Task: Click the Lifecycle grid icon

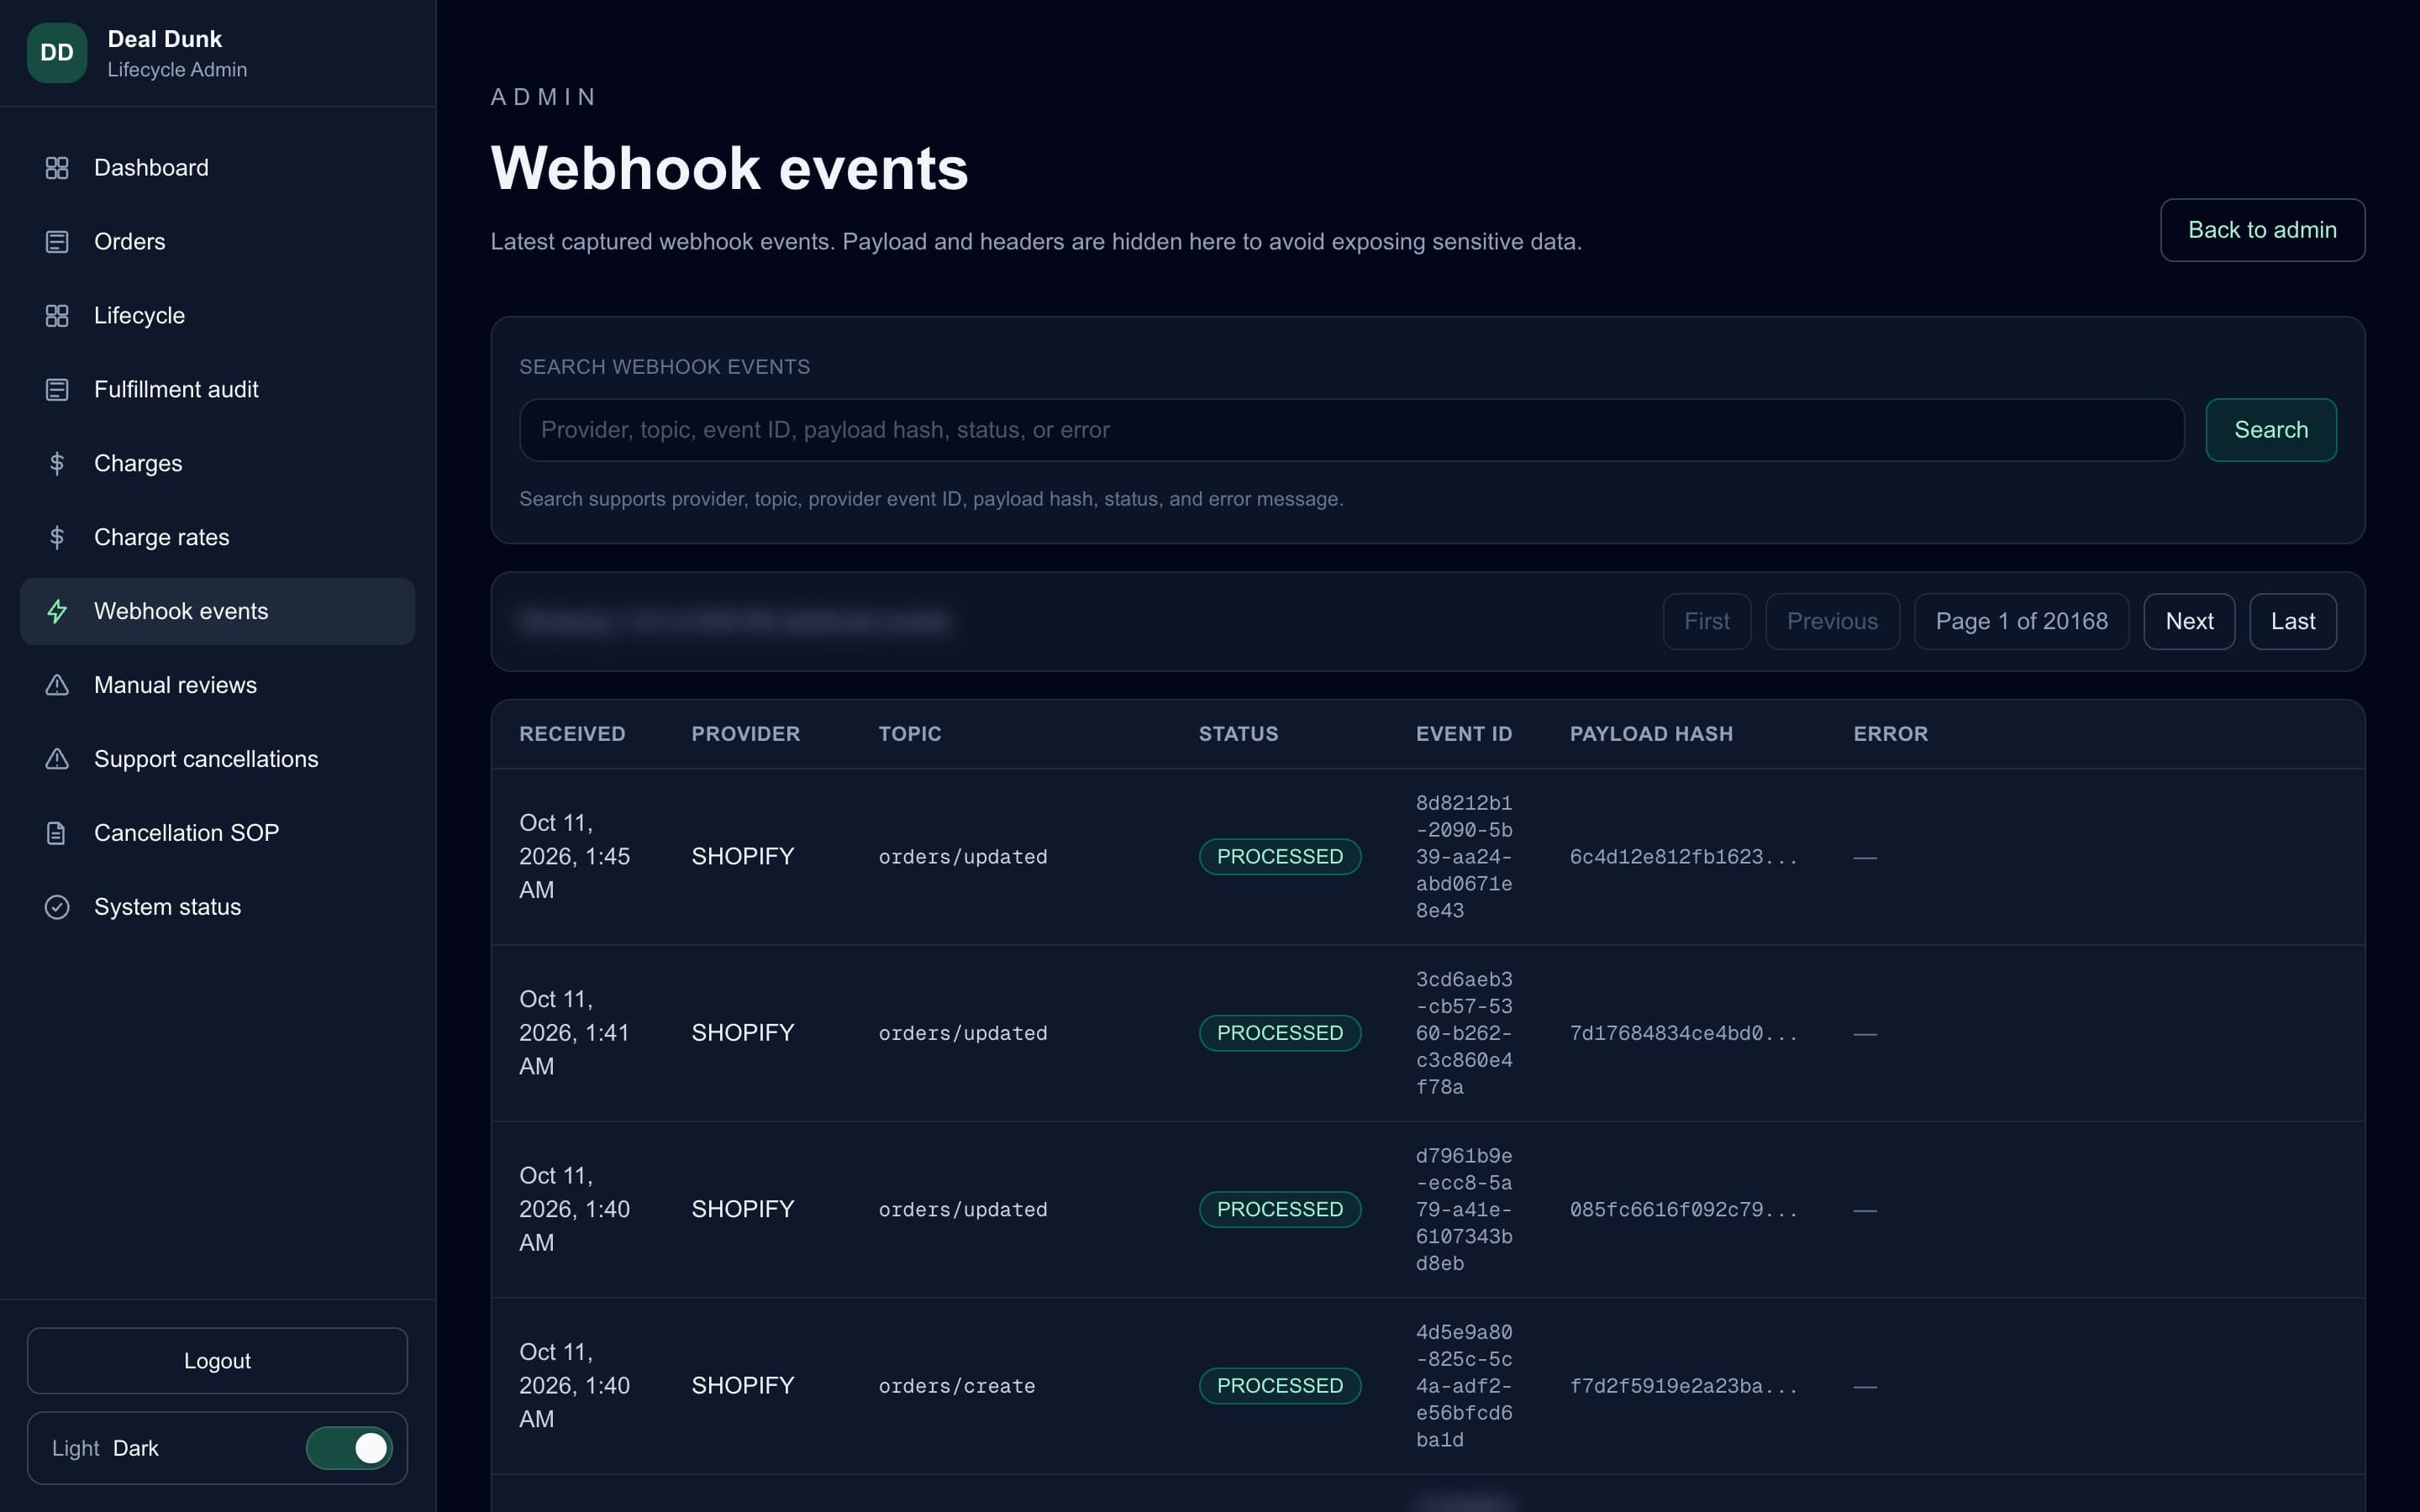Action: pos(57,316)
